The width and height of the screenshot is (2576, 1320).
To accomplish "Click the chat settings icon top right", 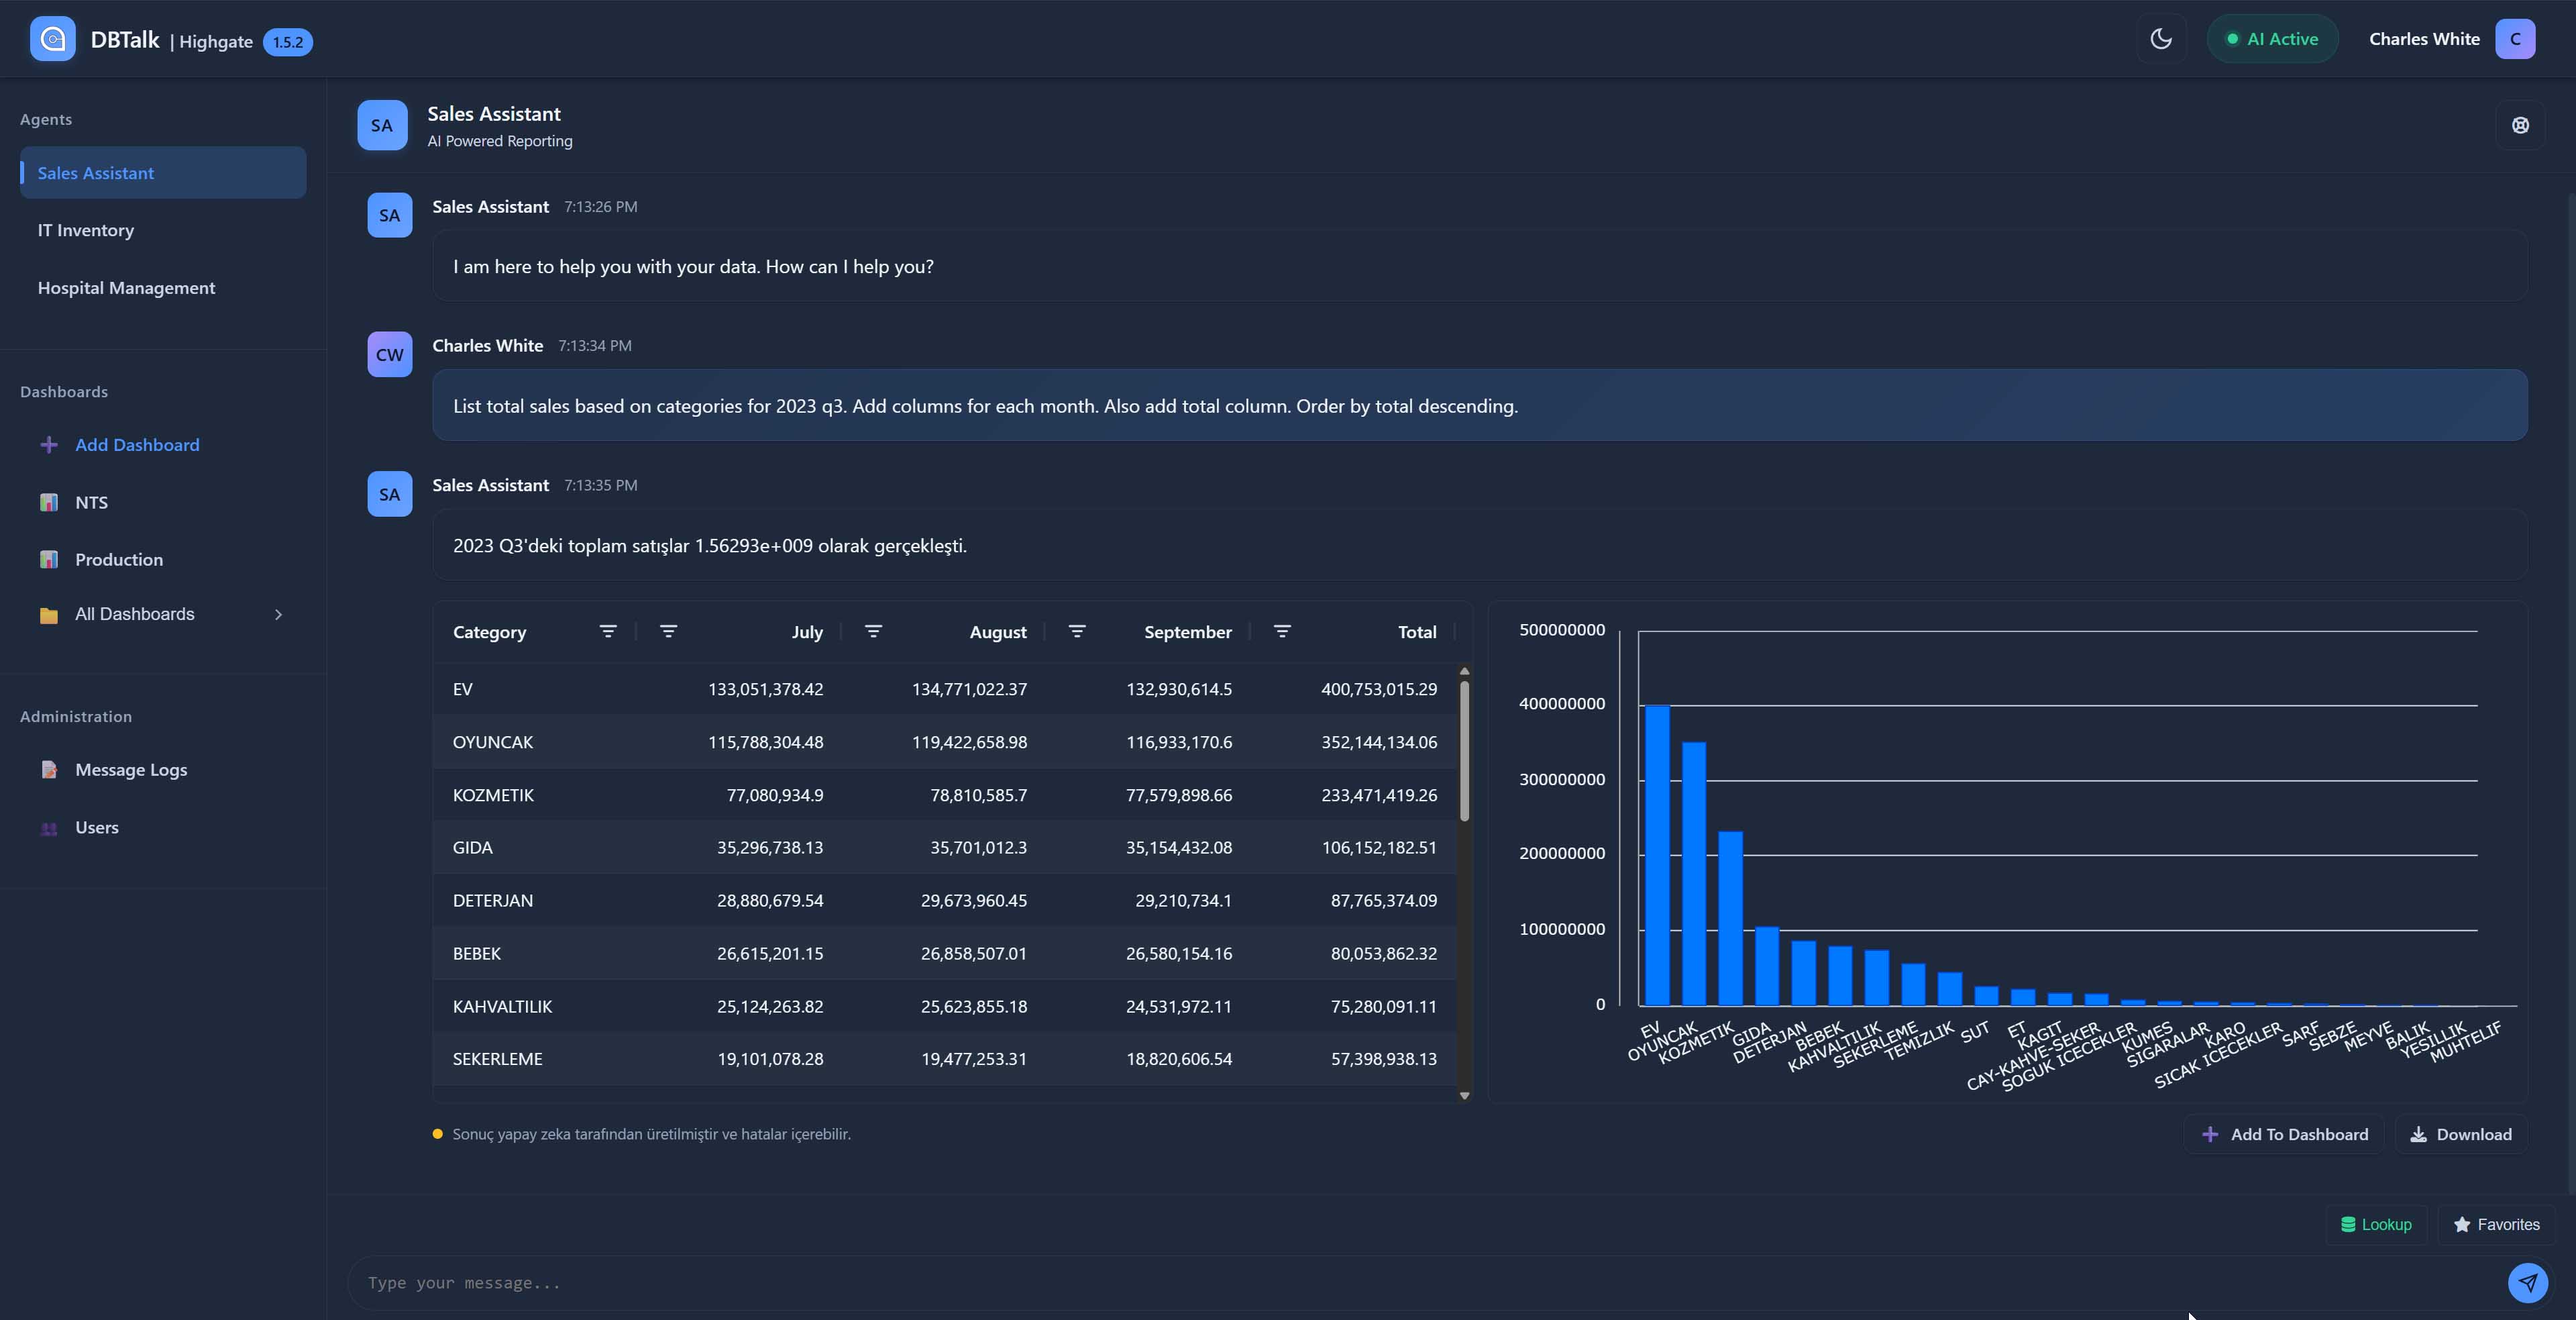I will click(x=2520, y=125).
